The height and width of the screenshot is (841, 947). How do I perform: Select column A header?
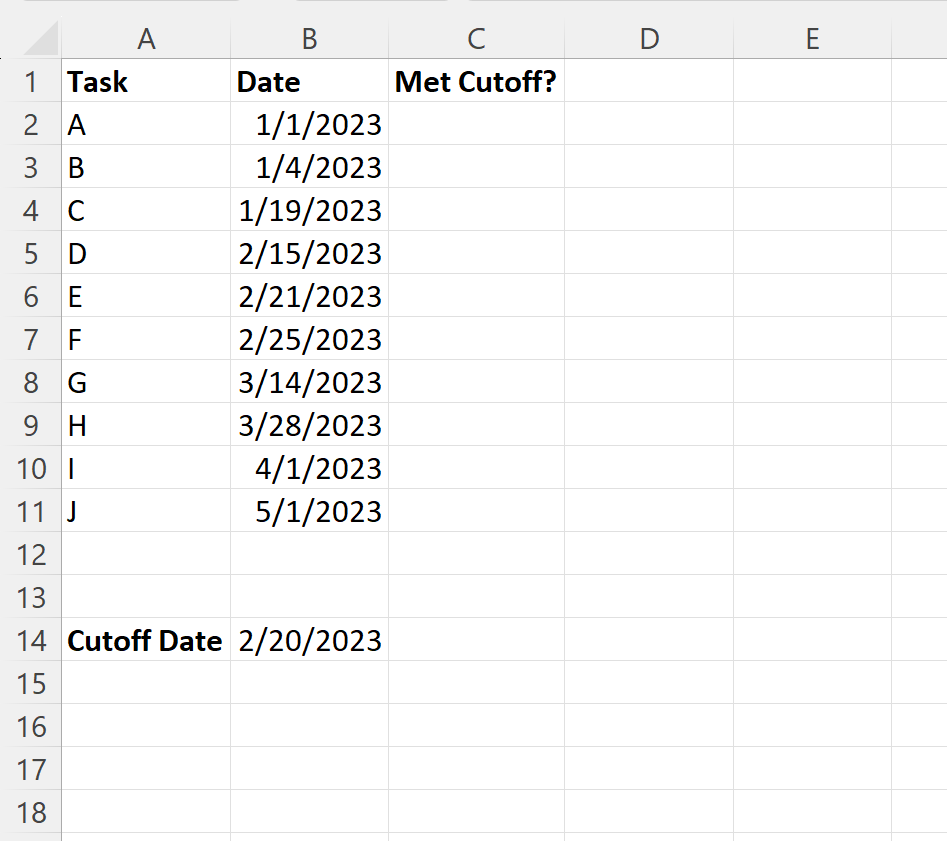coord(146,39)
